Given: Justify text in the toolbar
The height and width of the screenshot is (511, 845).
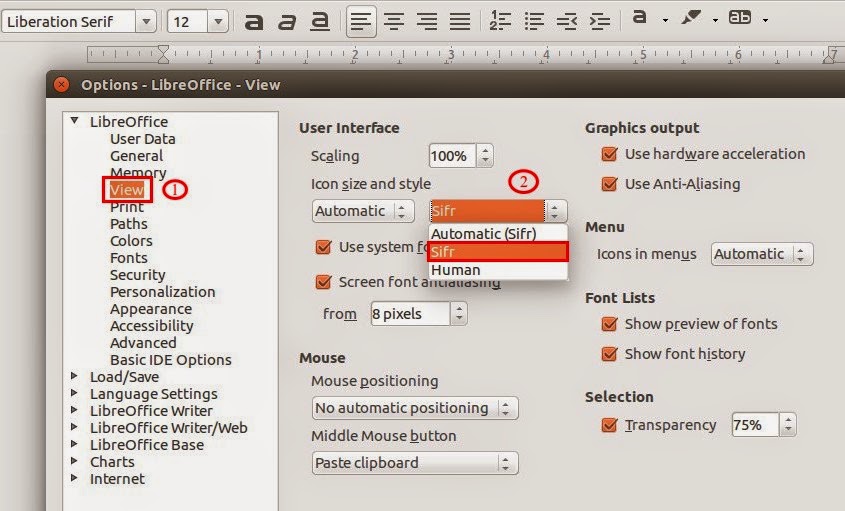Looking at the screenshot, I should (460, 22).
